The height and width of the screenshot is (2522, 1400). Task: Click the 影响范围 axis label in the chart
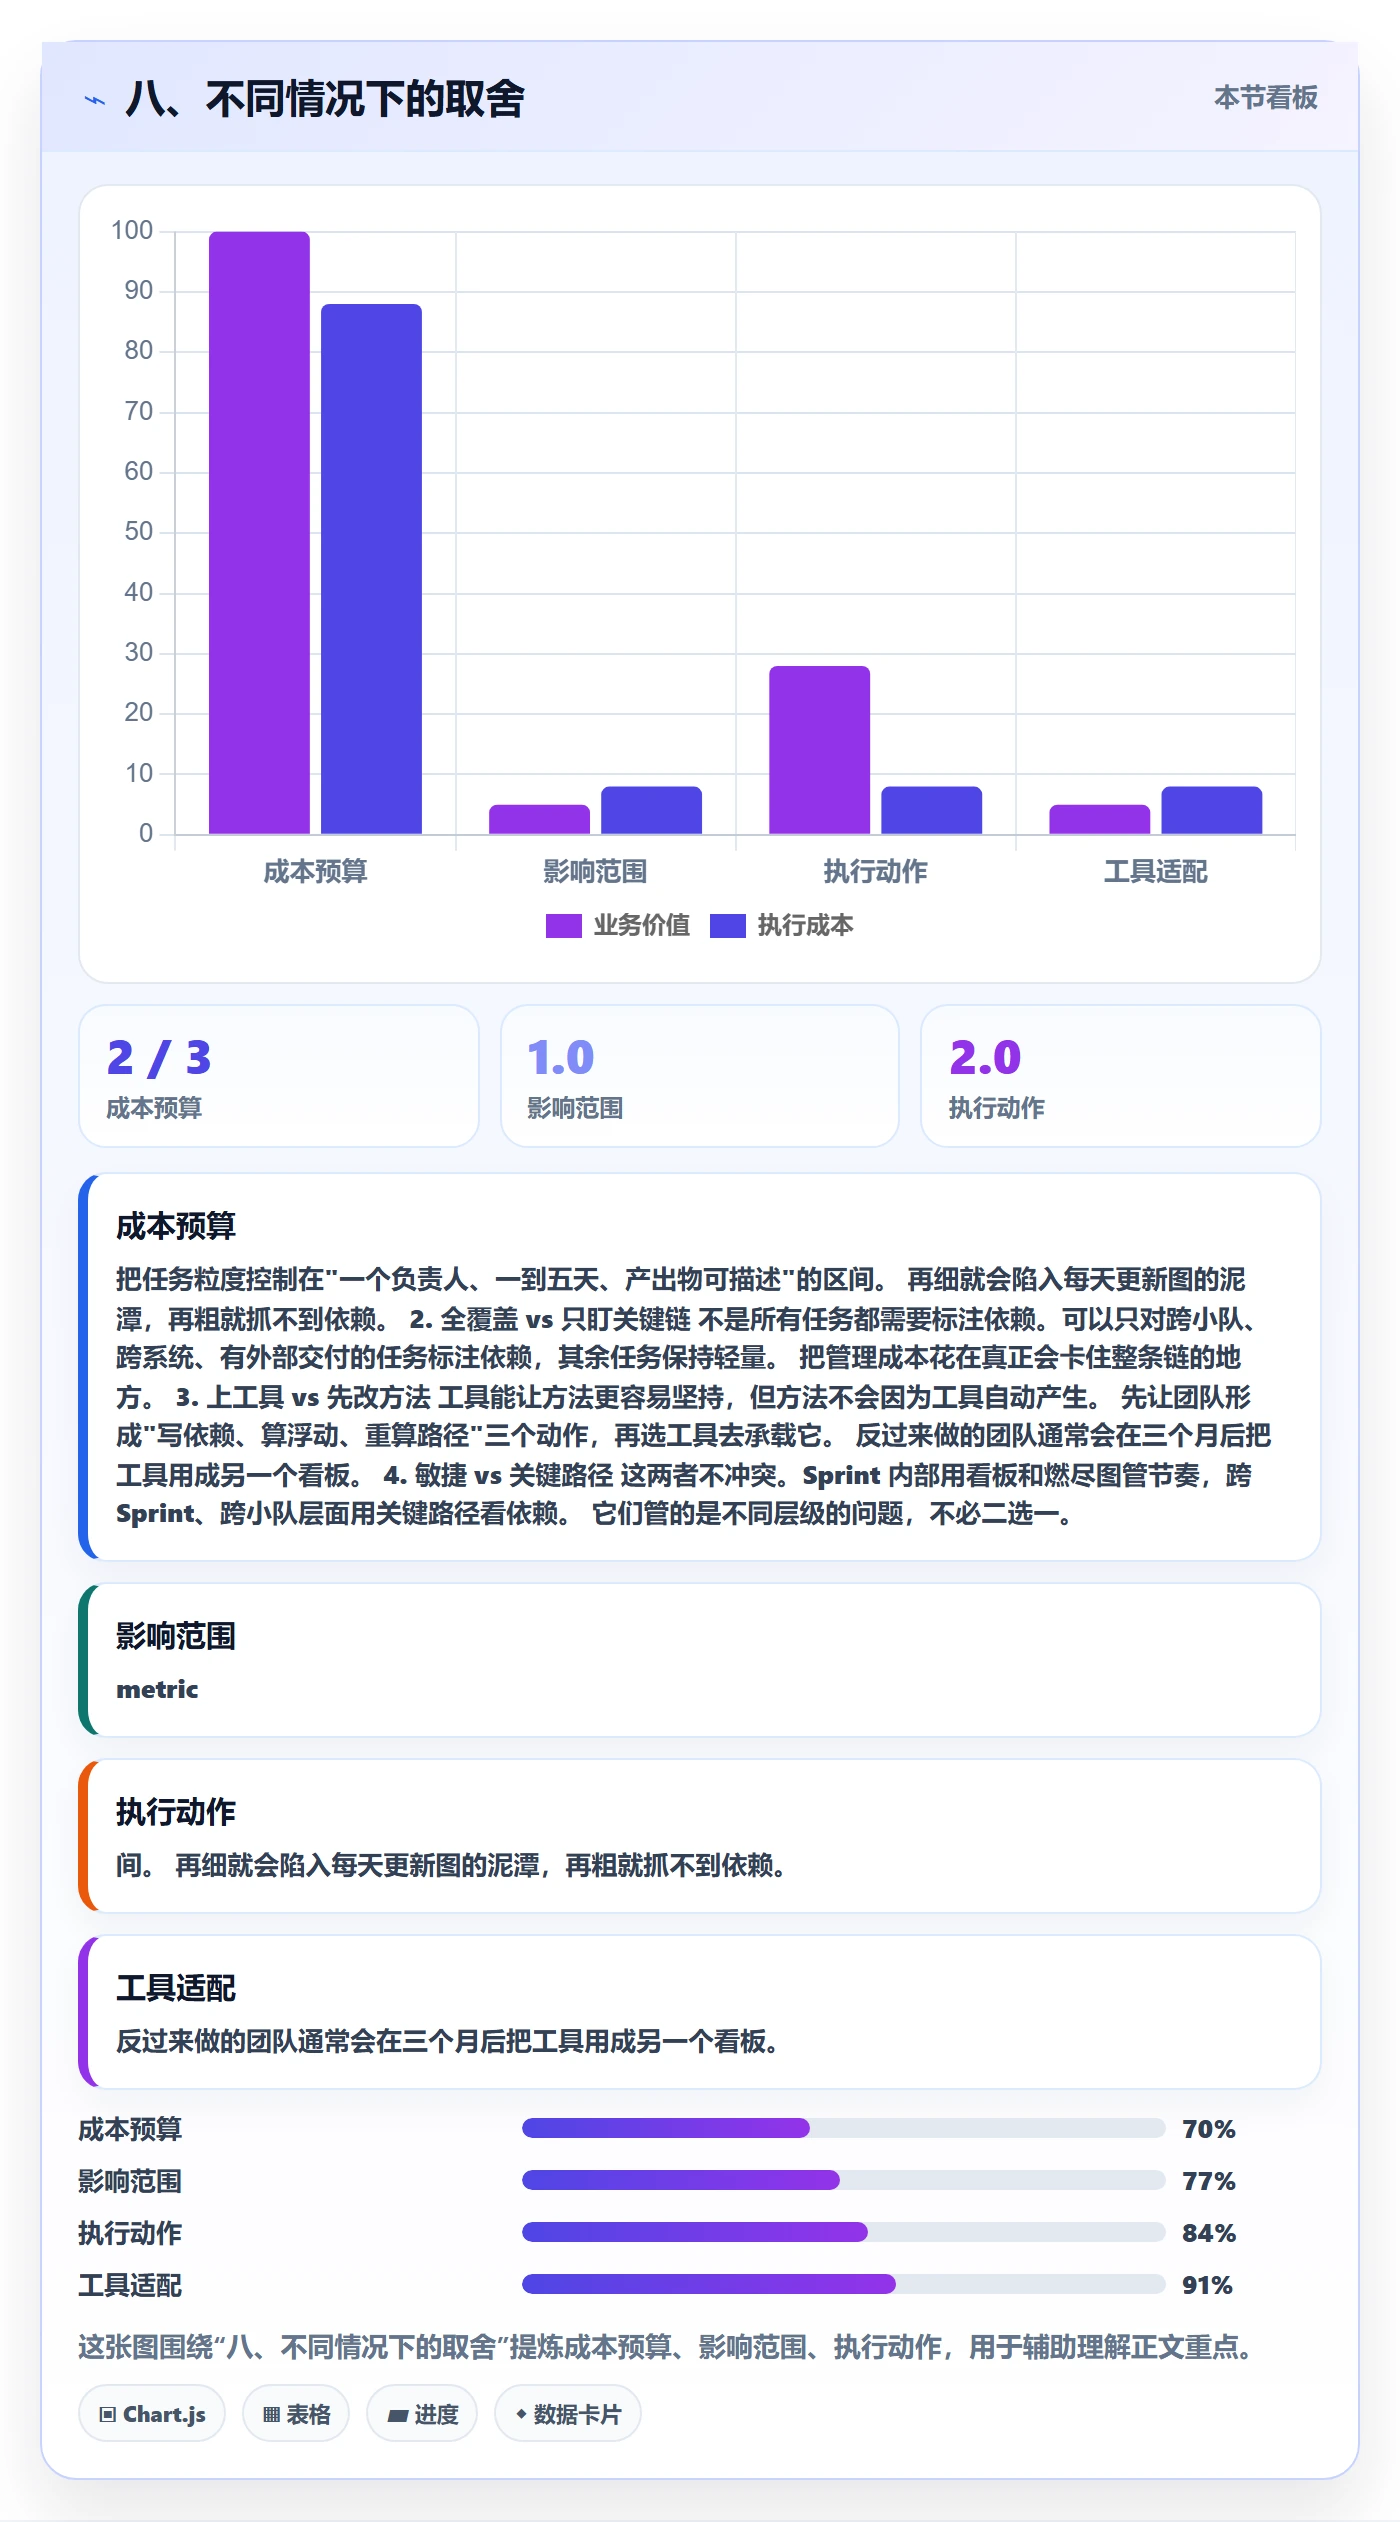coord(595,872)
